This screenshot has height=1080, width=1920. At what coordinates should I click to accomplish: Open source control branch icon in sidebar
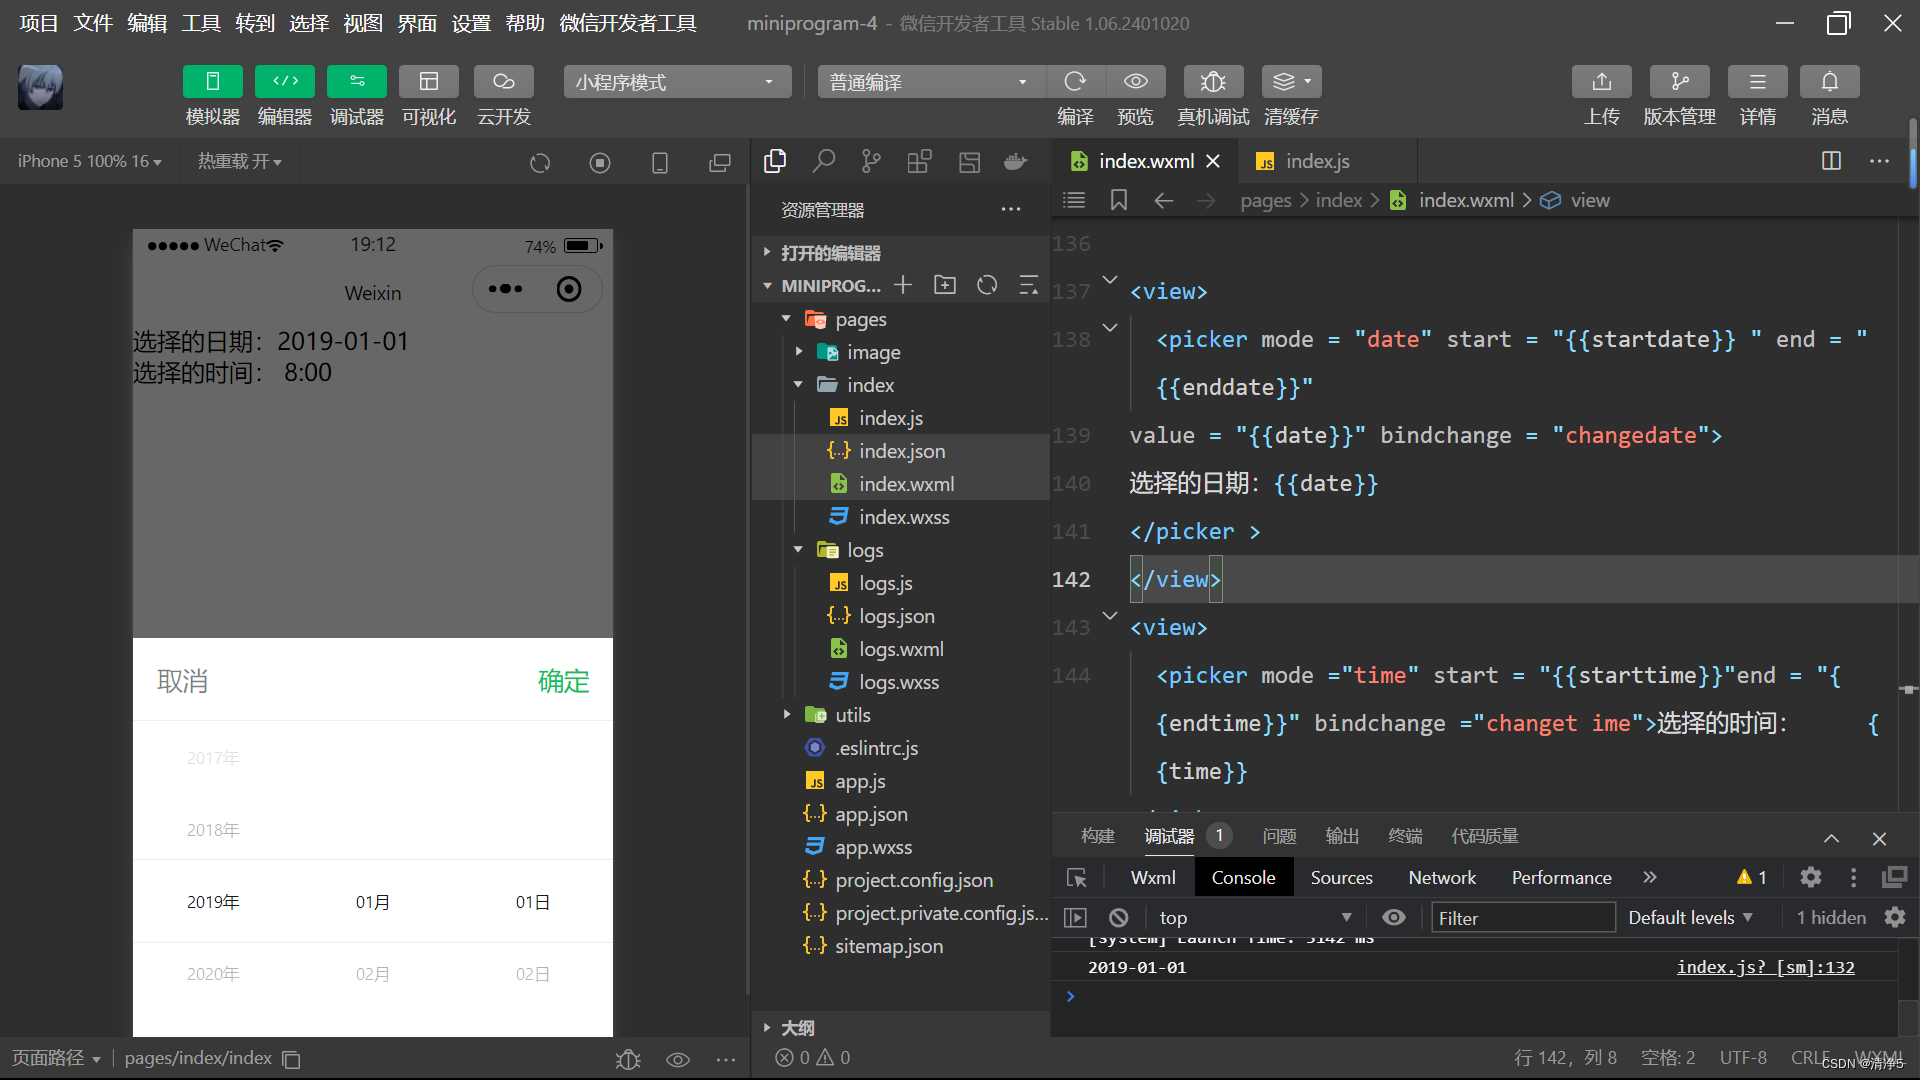coord(871,161)
